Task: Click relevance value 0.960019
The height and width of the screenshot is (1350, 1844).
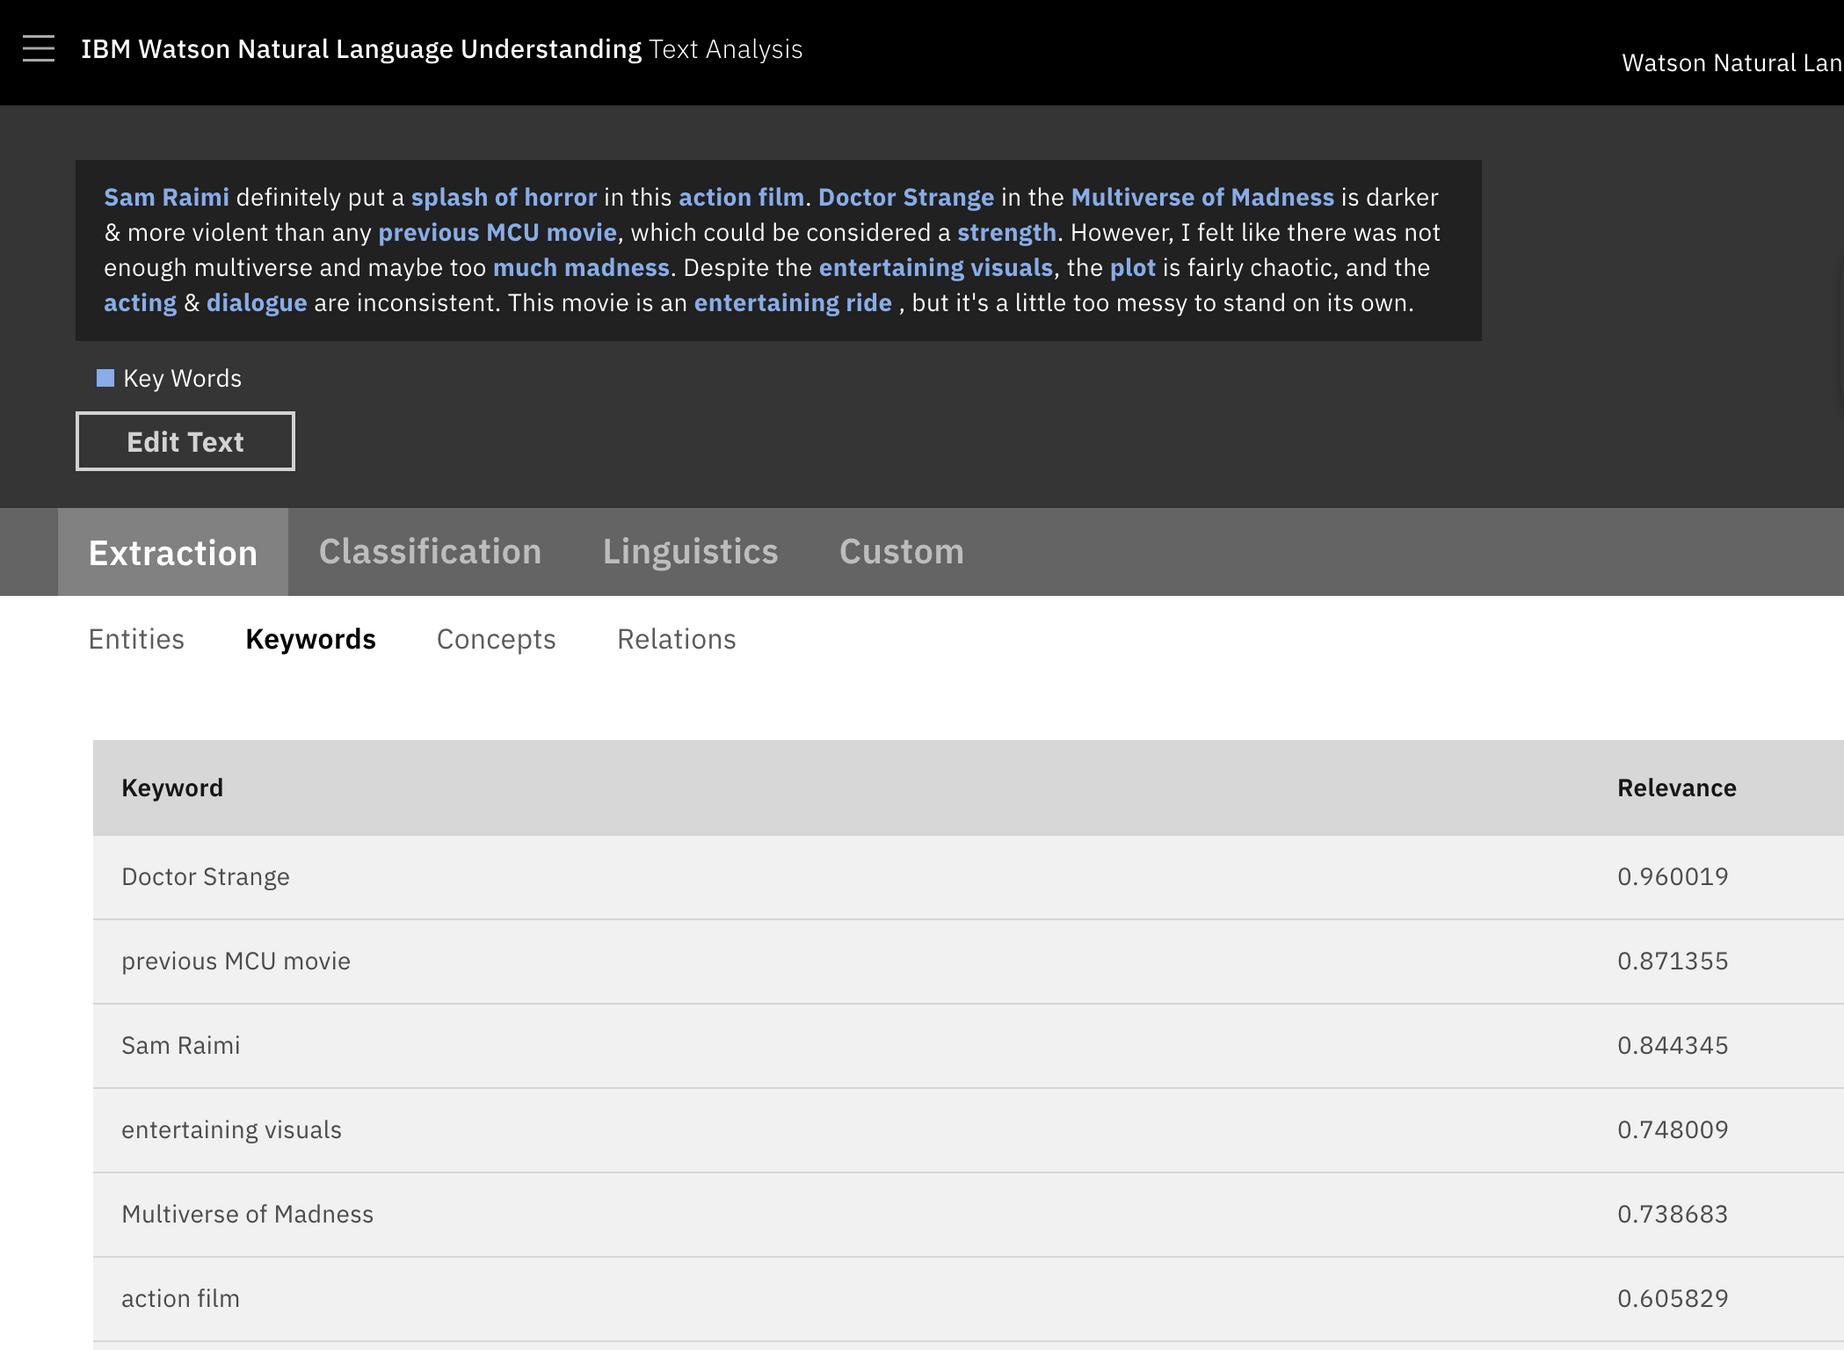Action: click(x=1672, y=877)
